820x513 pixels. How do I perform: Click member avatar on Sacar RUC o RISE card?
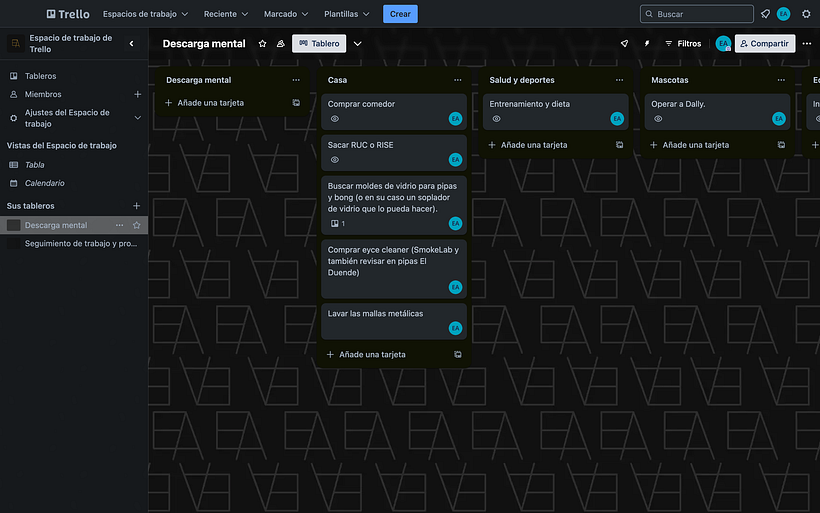coord(455,159)
